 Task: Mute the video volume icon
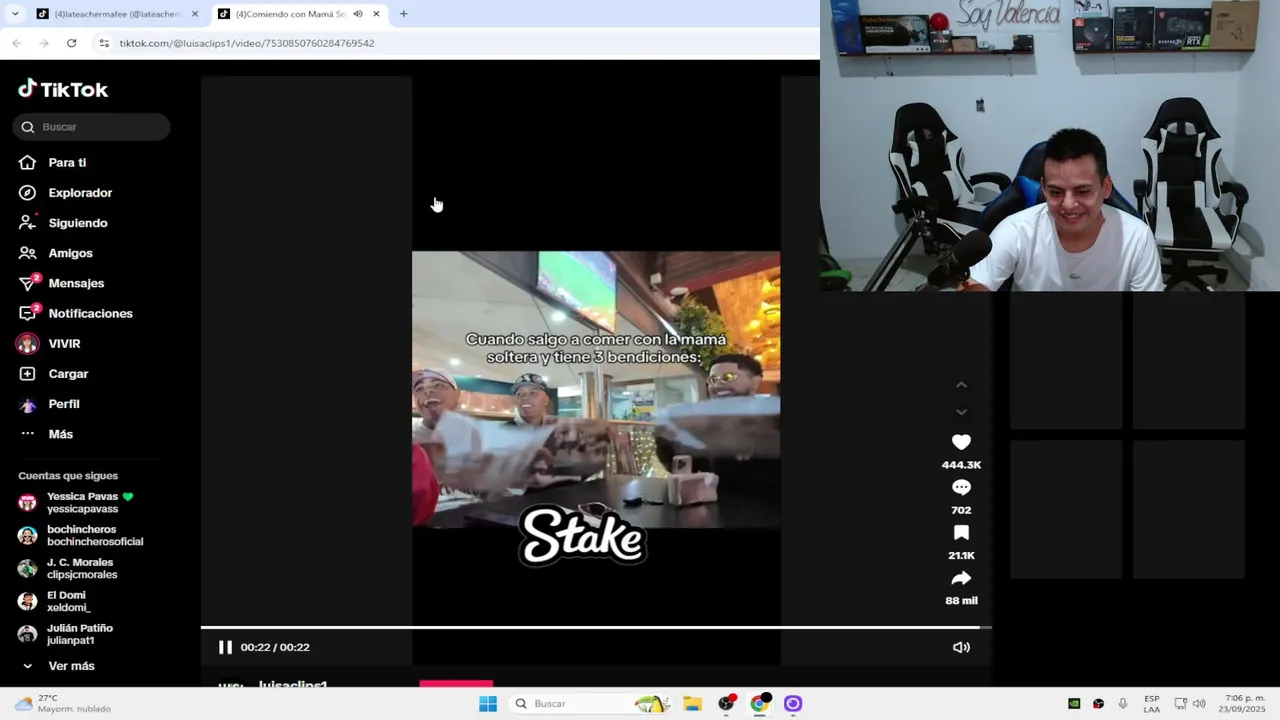pyautogui.click(x=961, y=647)
